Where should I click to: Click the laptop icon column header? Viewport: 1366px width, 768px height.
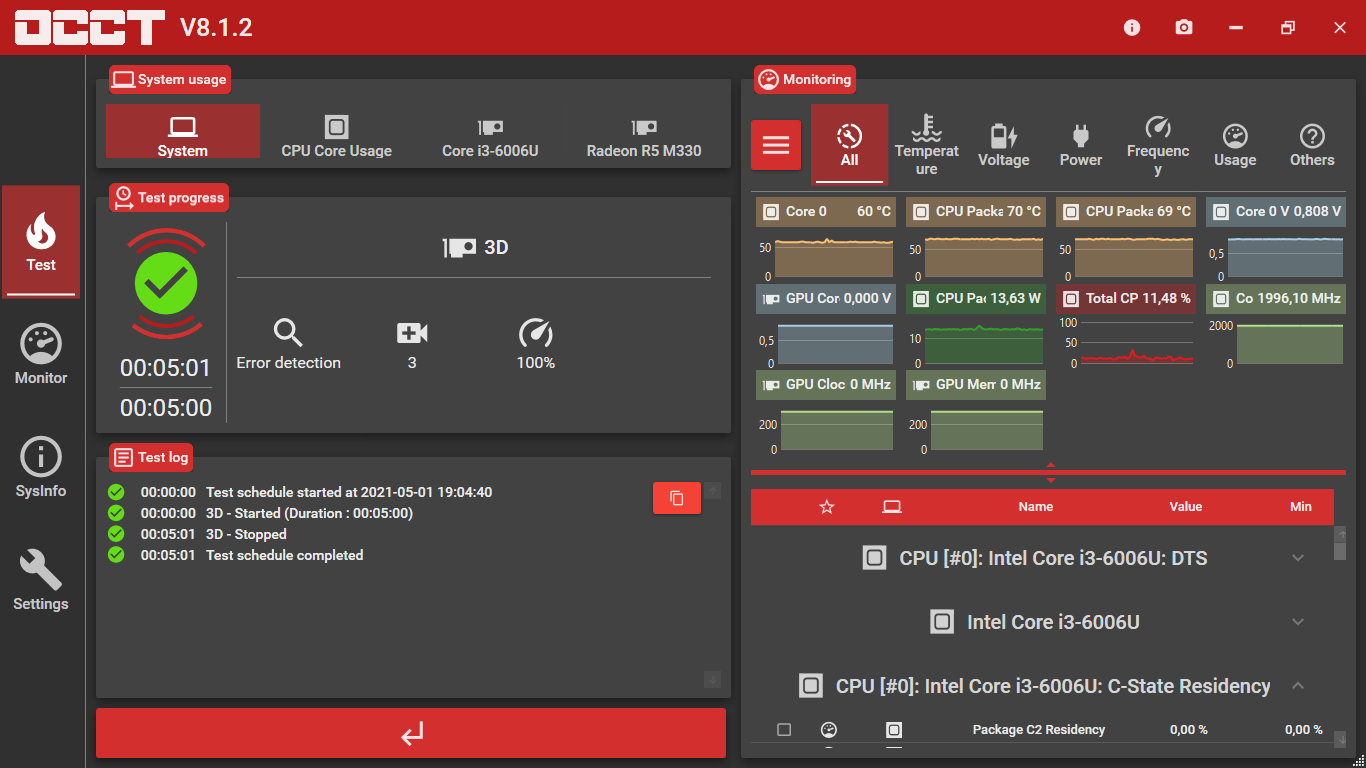click(892, 507)
